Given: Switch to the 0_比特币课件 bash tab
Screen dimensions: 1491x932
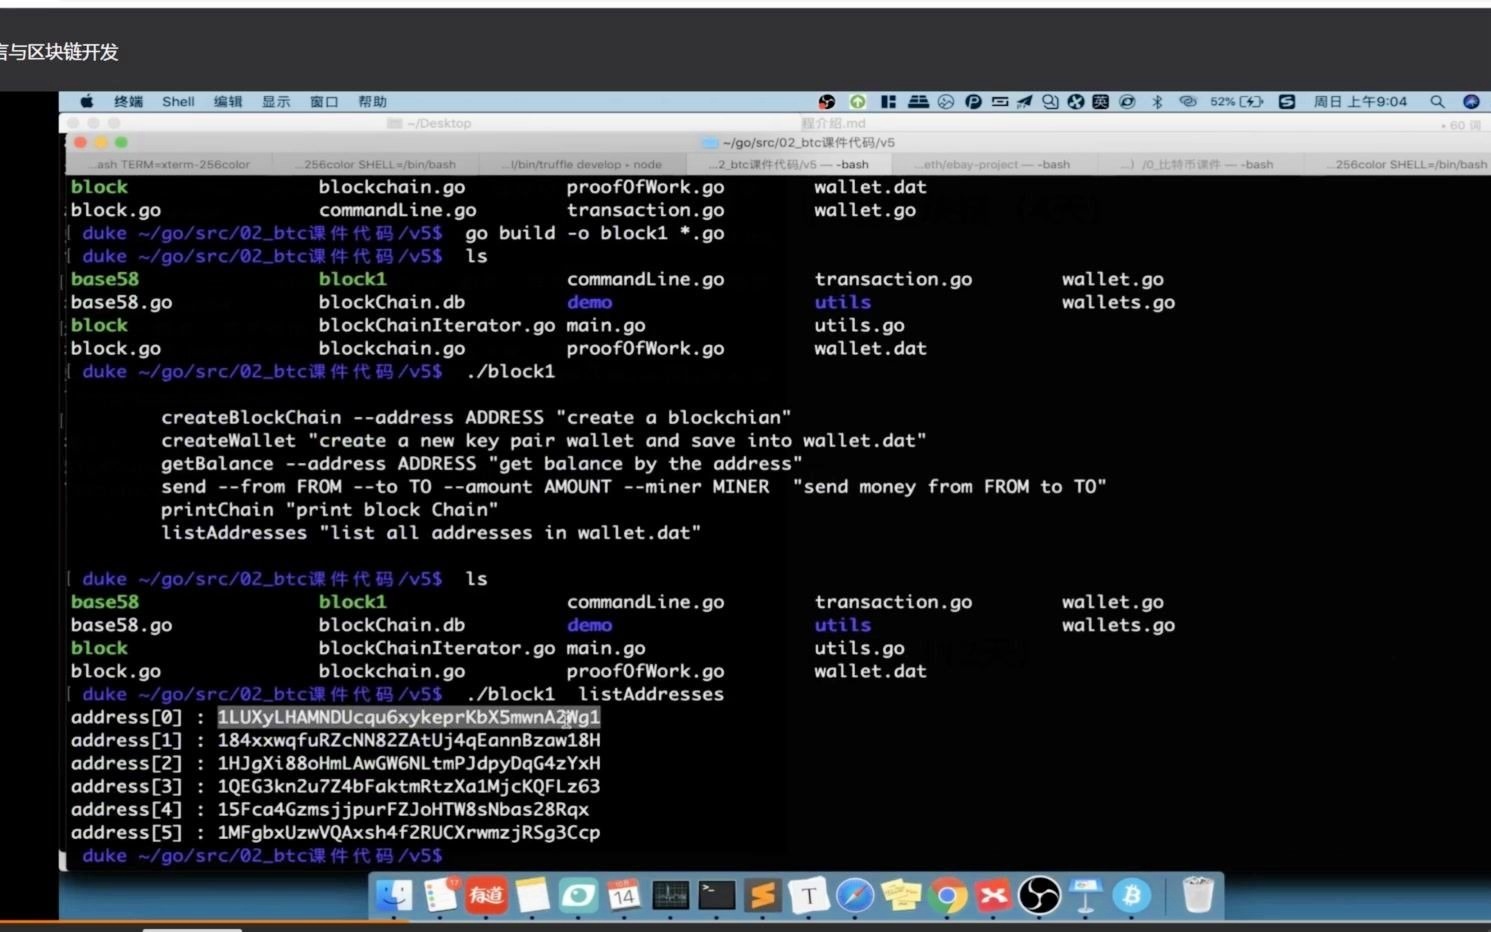Looking at the screenshot, I should point(1198,164).
